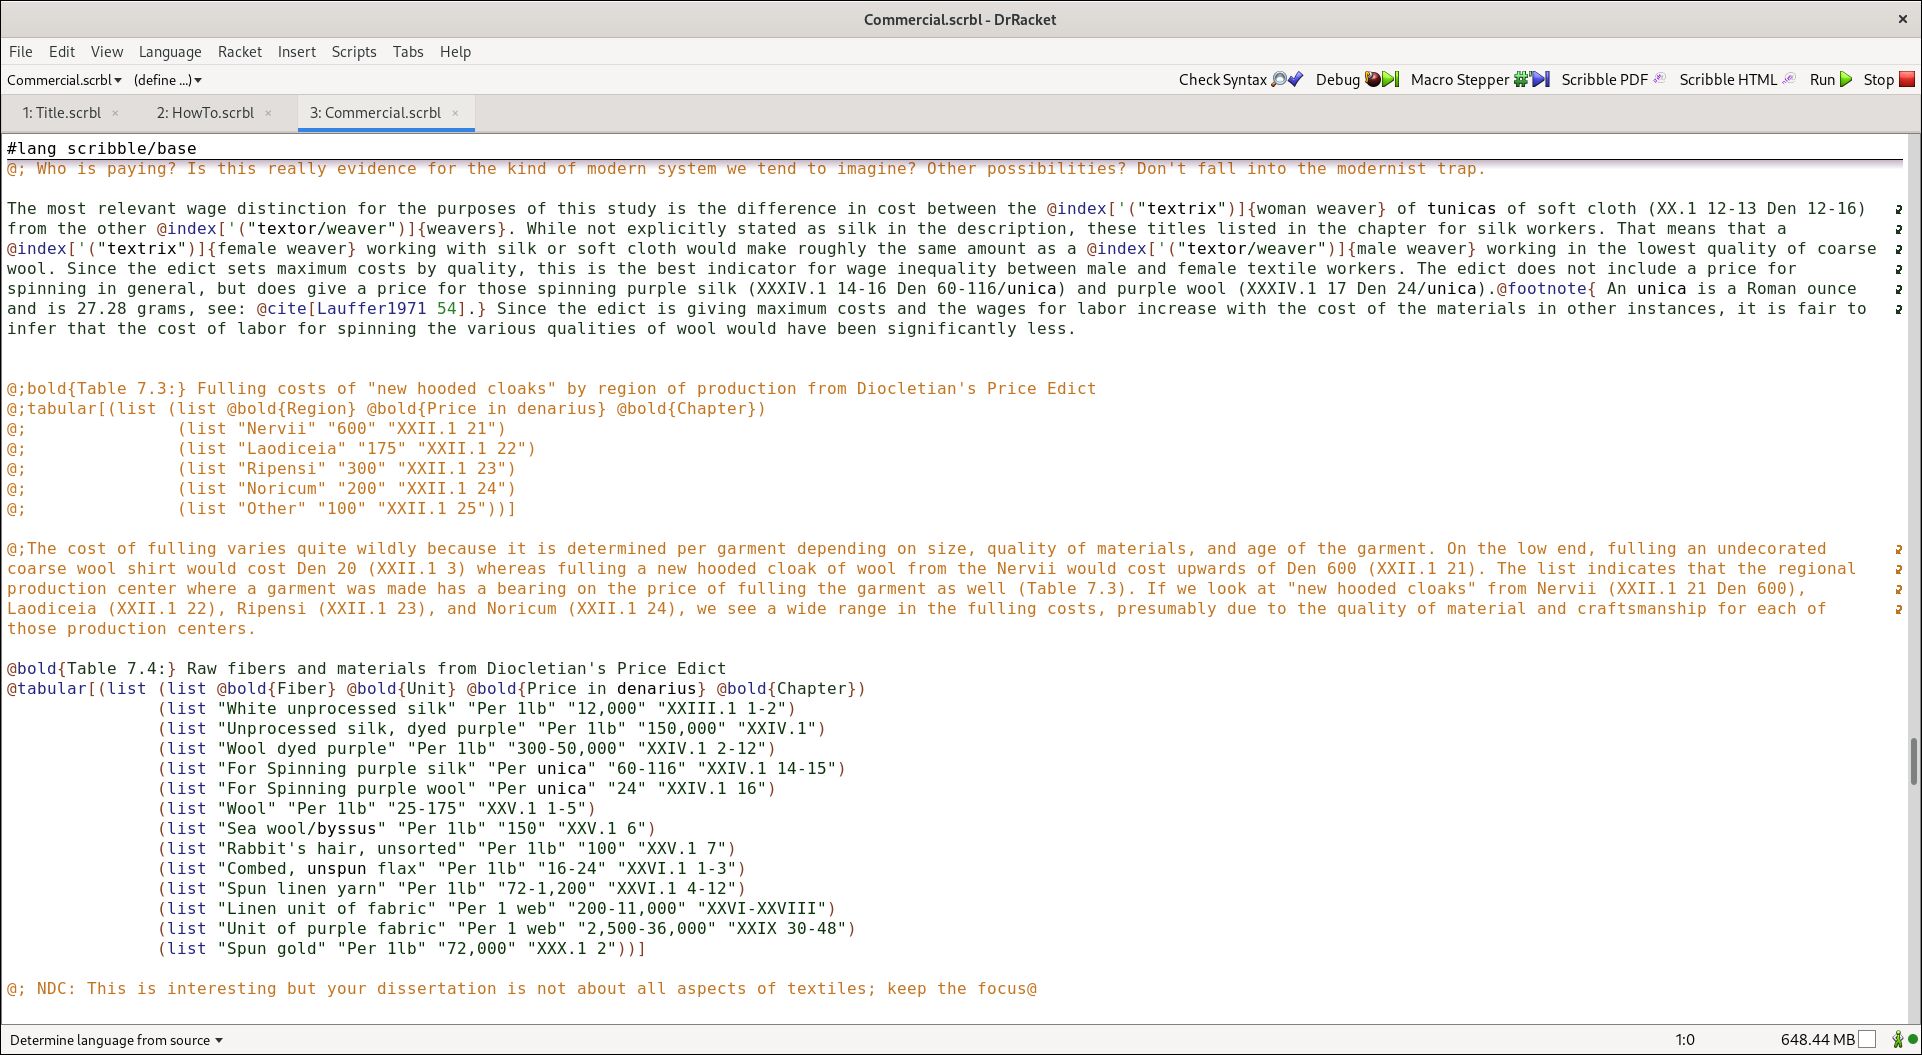Open the Determine language from source dropdown
This screenshot has width=1922, height=1055.
pos(116,1040)
